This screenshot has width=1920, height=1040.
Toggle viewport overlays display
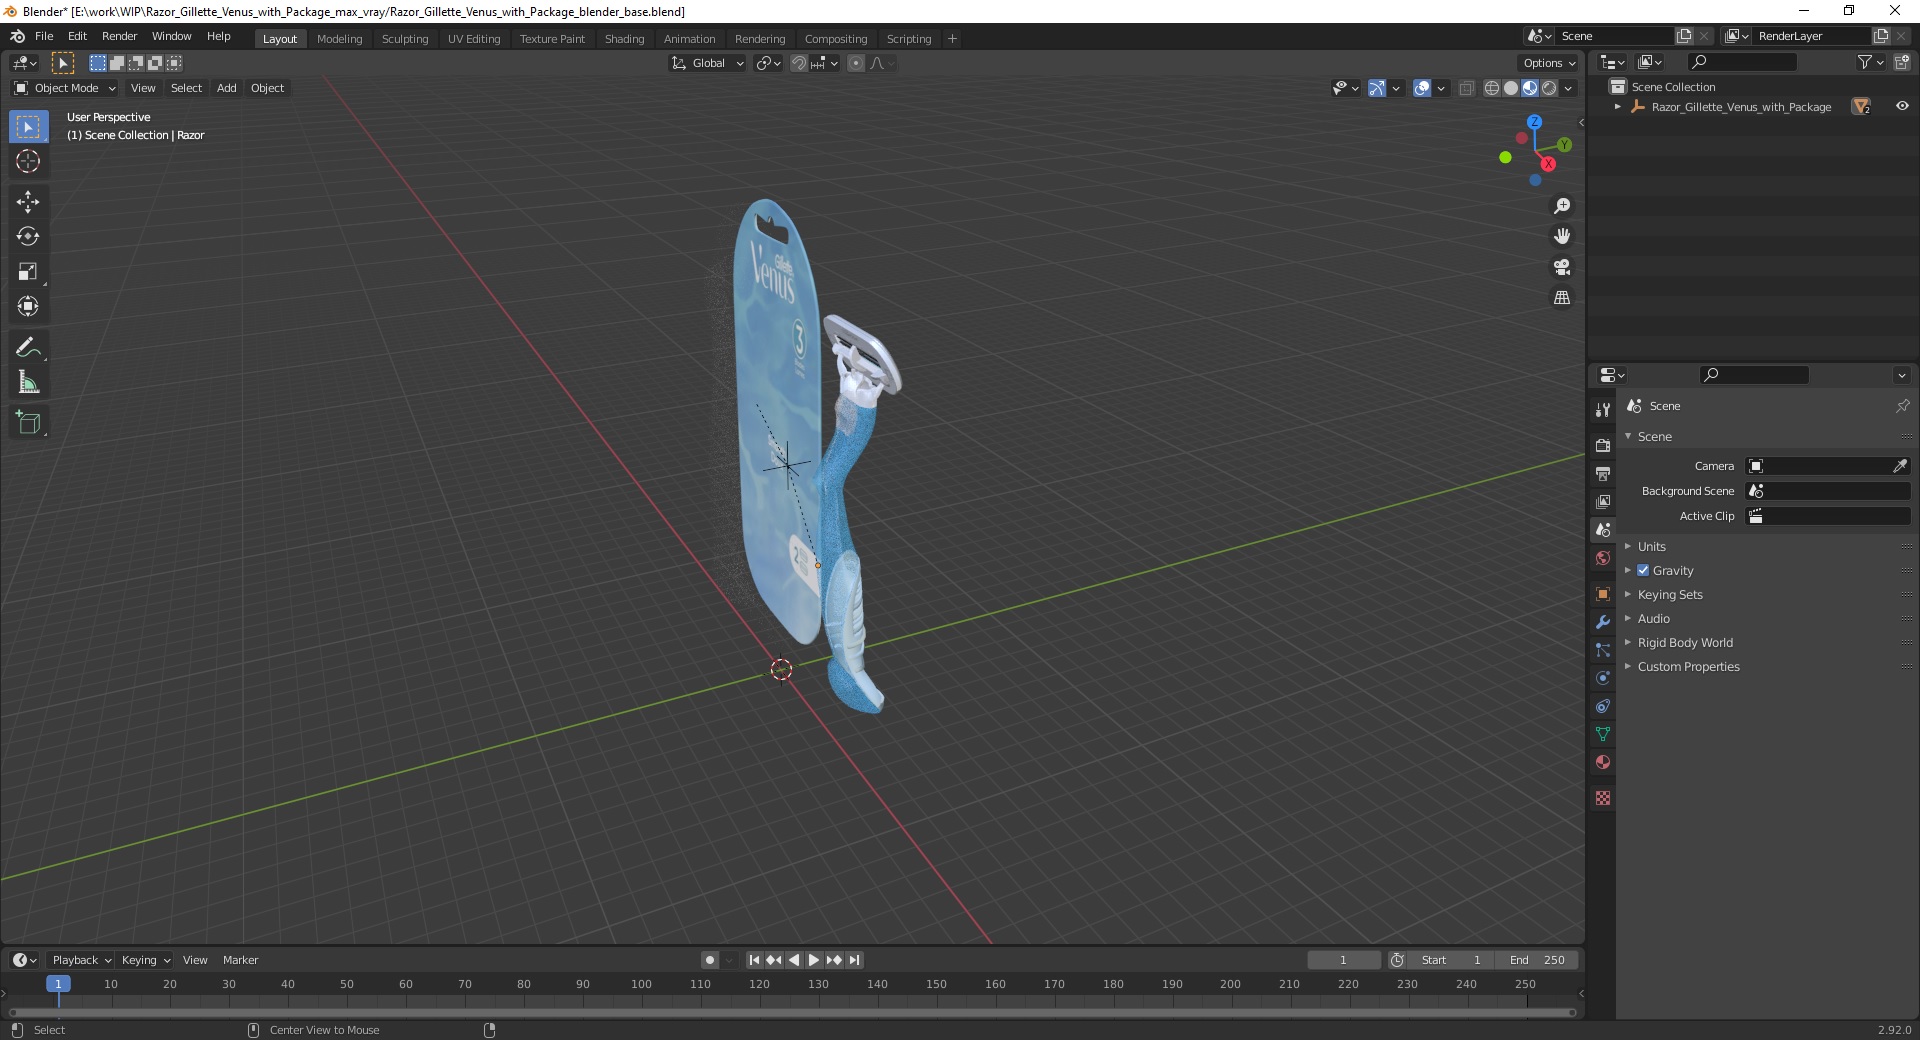click(x=1422, y=88)
